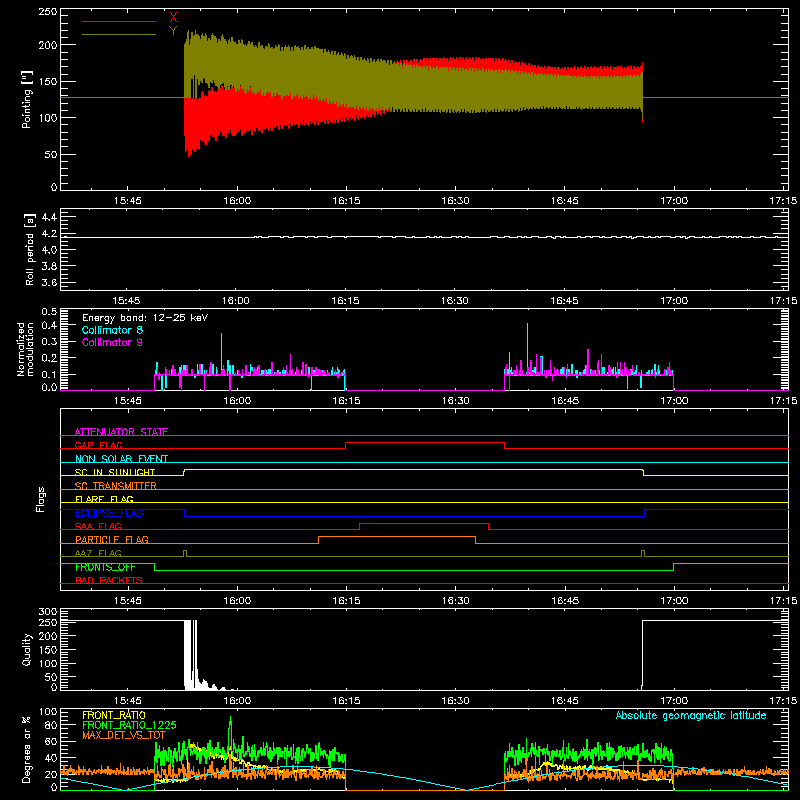Click the 'Flags' vertical axis title
Image resolution: width=800 pixels, height=800 pixels.
pyautogui.click(x=40, y=499)
